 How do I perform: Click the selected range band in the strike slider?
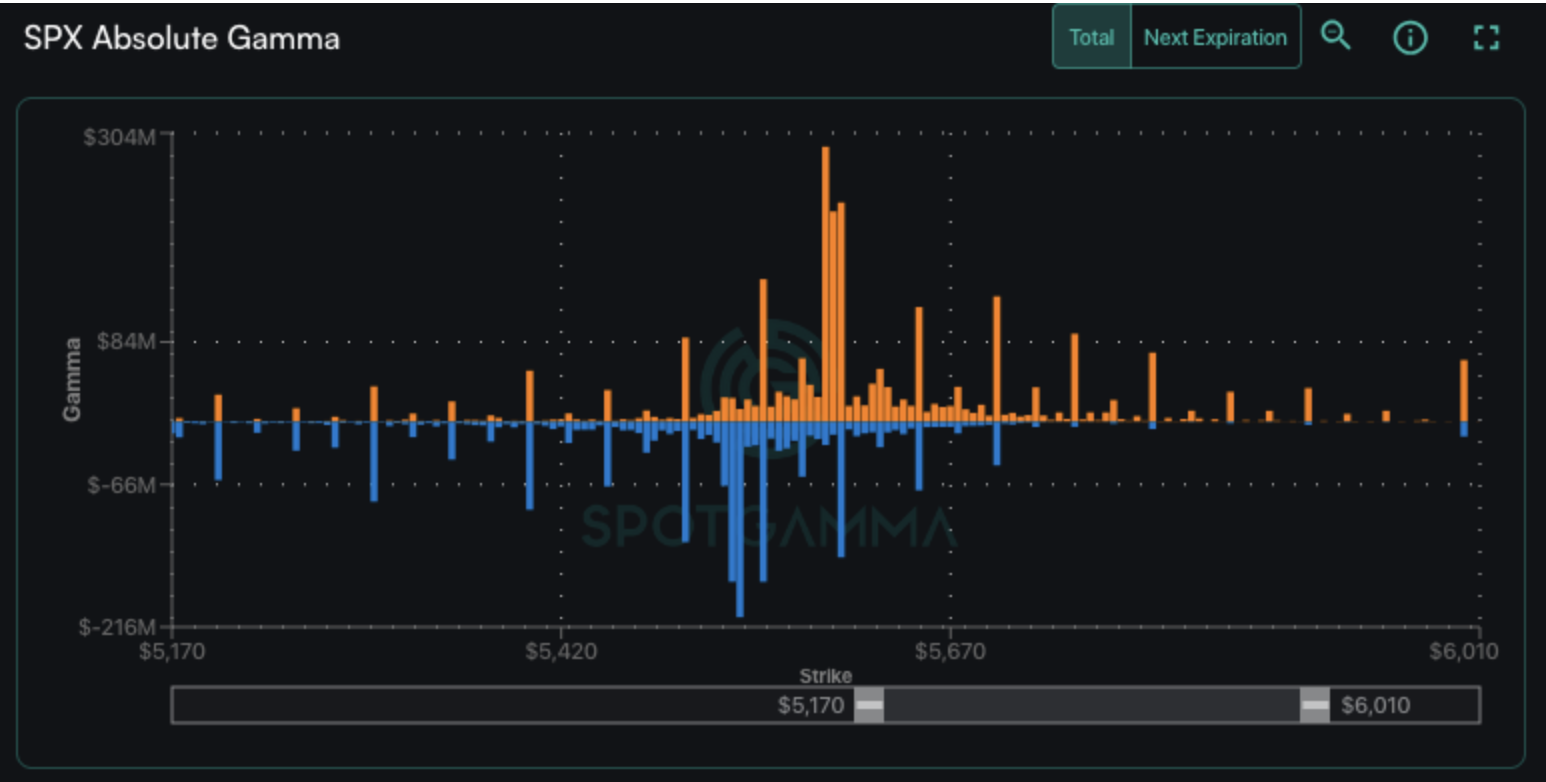pyautogui.click(x=1092, y=705)
